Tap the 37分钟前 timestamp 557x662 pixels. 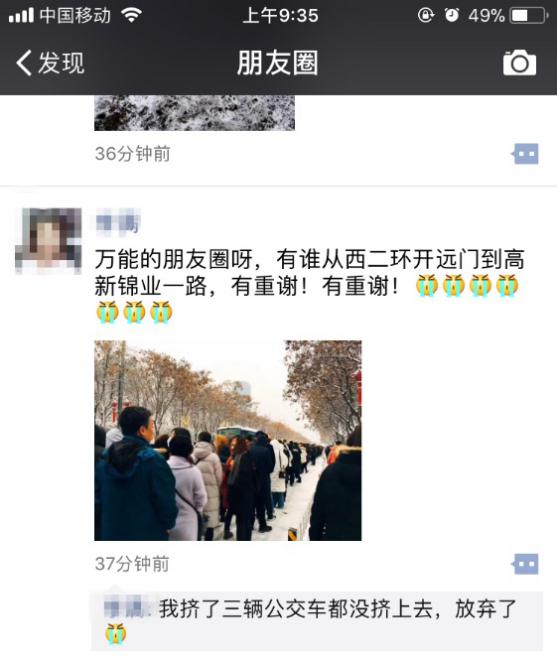pos(132,564)
